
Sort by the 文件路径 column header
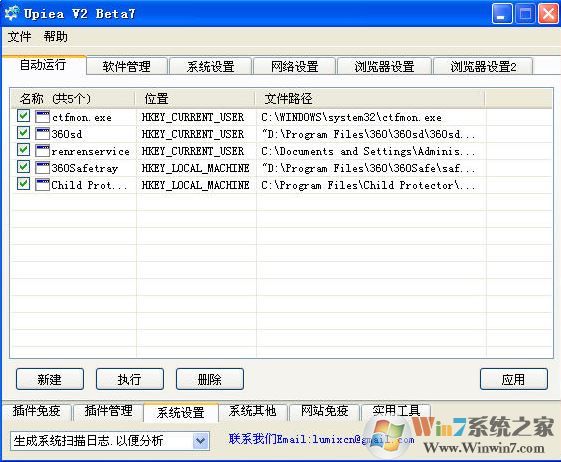pyautogui.click(x=370, y=98)
